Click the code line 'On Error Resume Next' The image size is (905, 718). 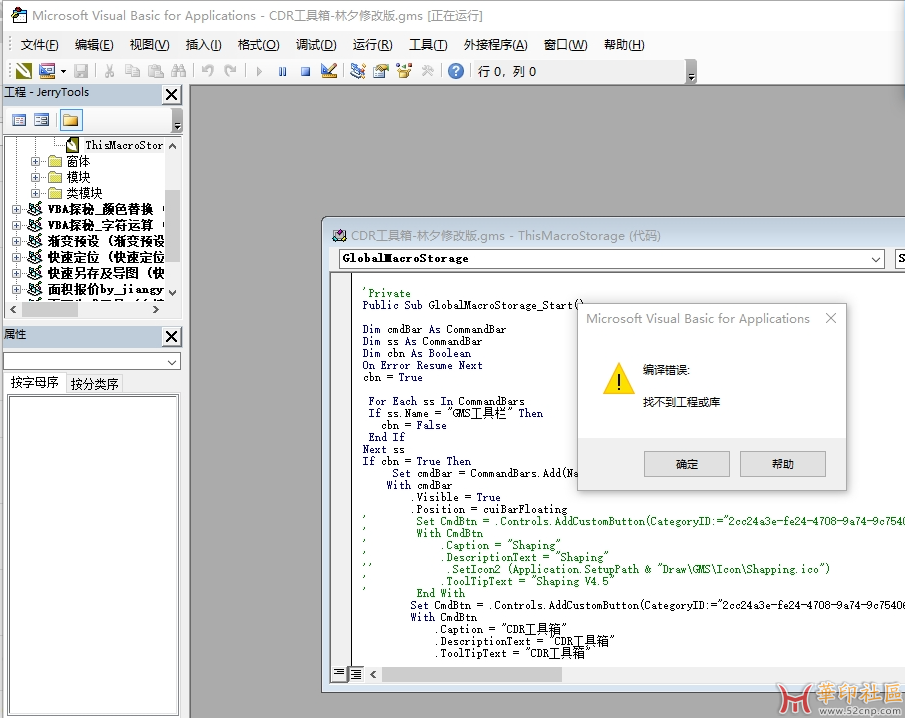[x=422, y=365]
